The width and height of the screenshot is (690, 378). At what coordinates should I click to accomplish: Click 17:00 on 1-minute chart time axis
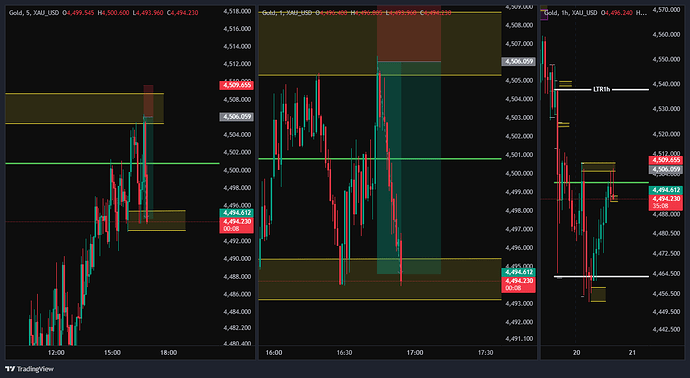(415, 352)
